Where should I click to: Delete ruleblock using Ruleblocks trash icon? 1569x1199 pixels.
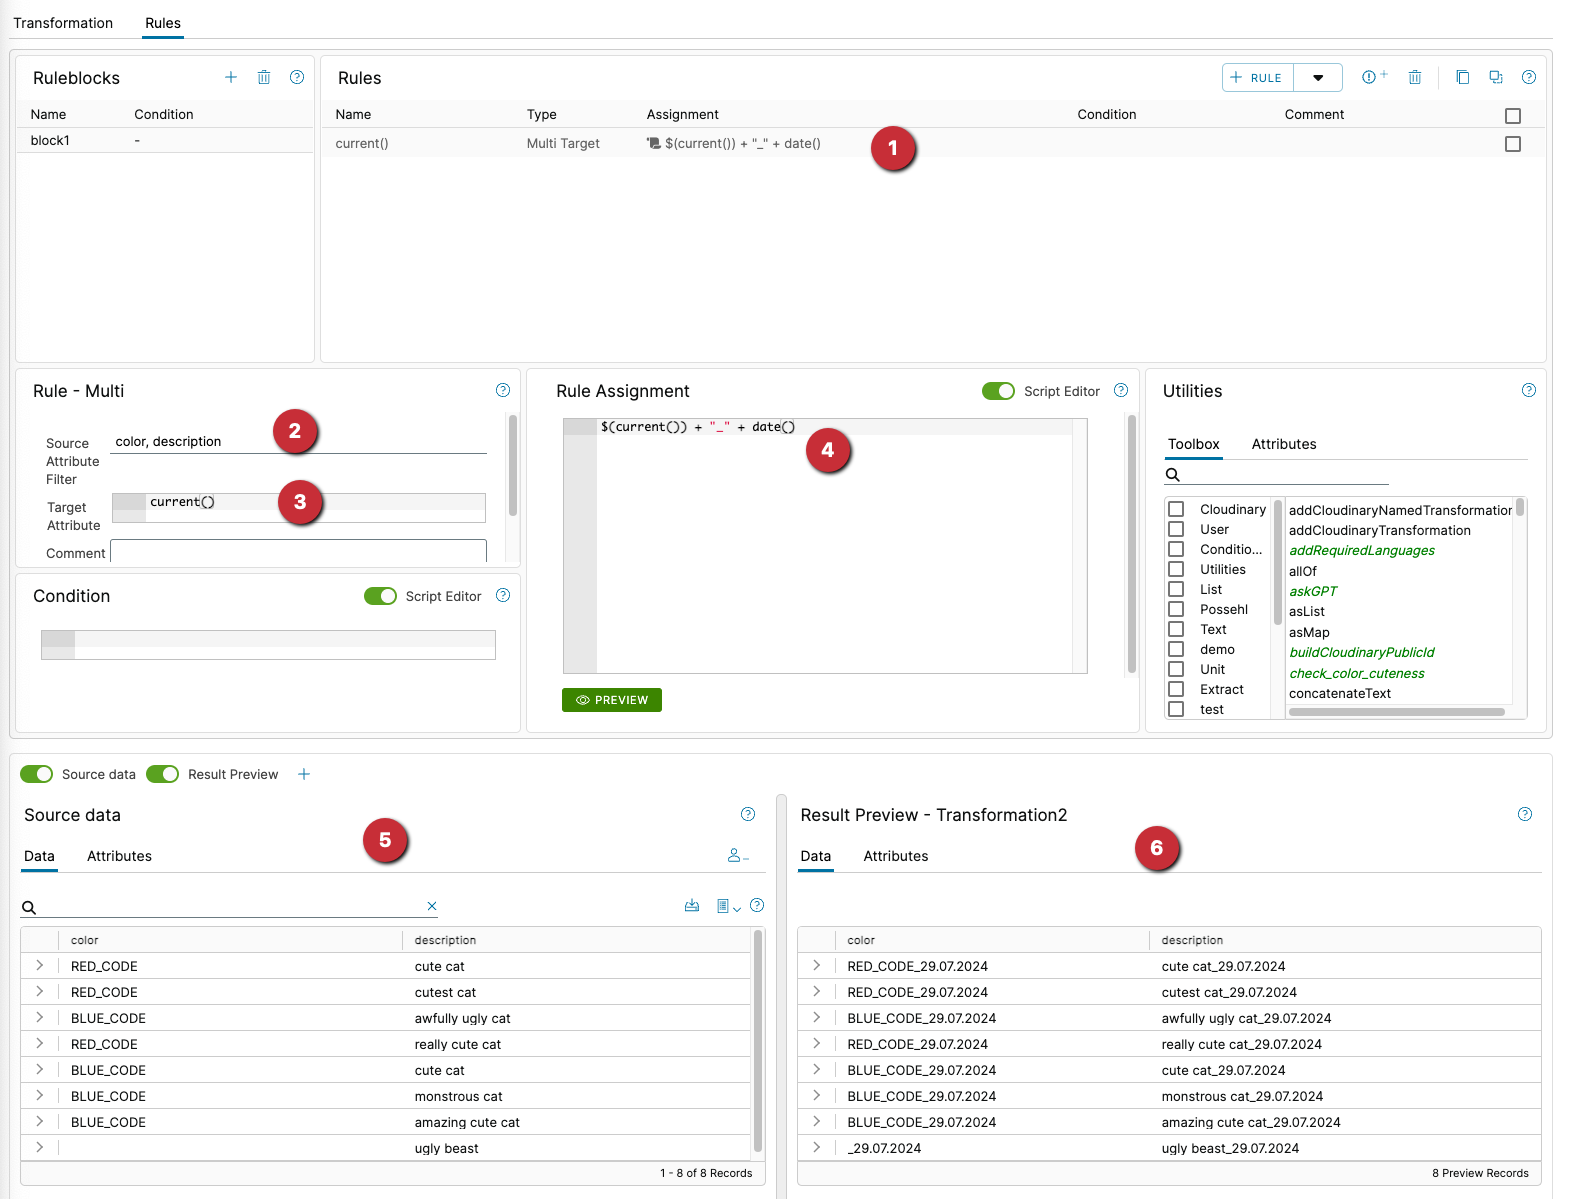[x=264, y=77]
